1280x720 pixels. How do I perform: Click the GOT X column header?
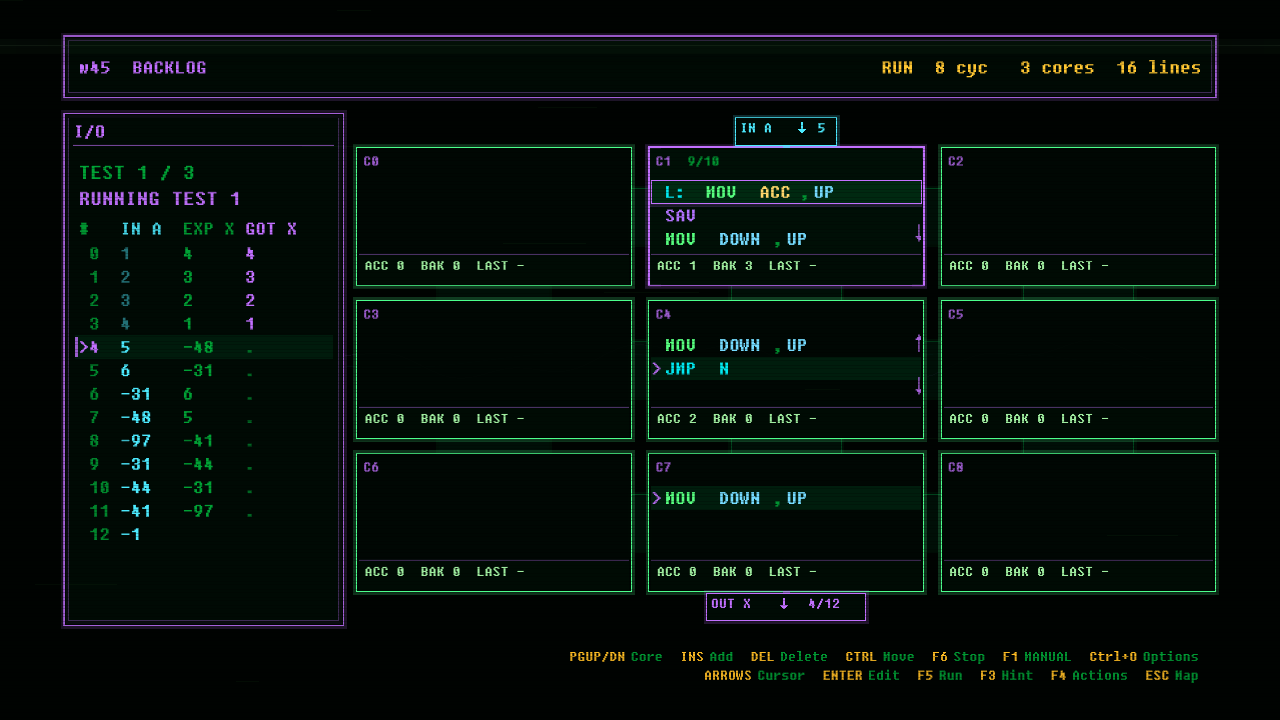(x=271, y=229)
